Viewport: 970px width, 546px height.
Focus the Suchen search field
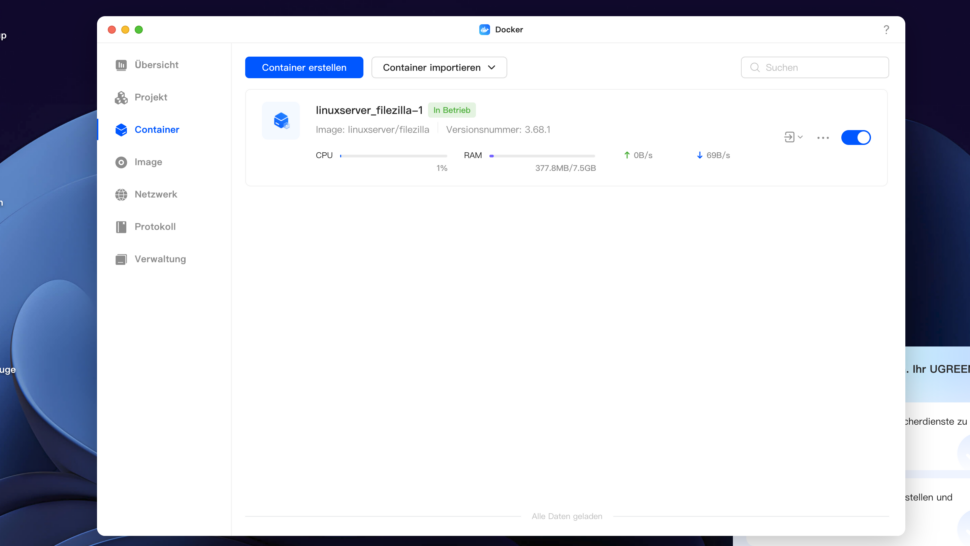815,67
